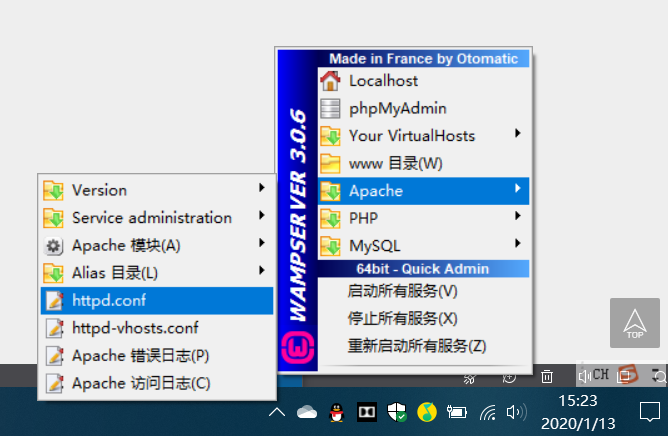Click the www 目录 folder icon
668x436 pixels.
click(330, 163)
